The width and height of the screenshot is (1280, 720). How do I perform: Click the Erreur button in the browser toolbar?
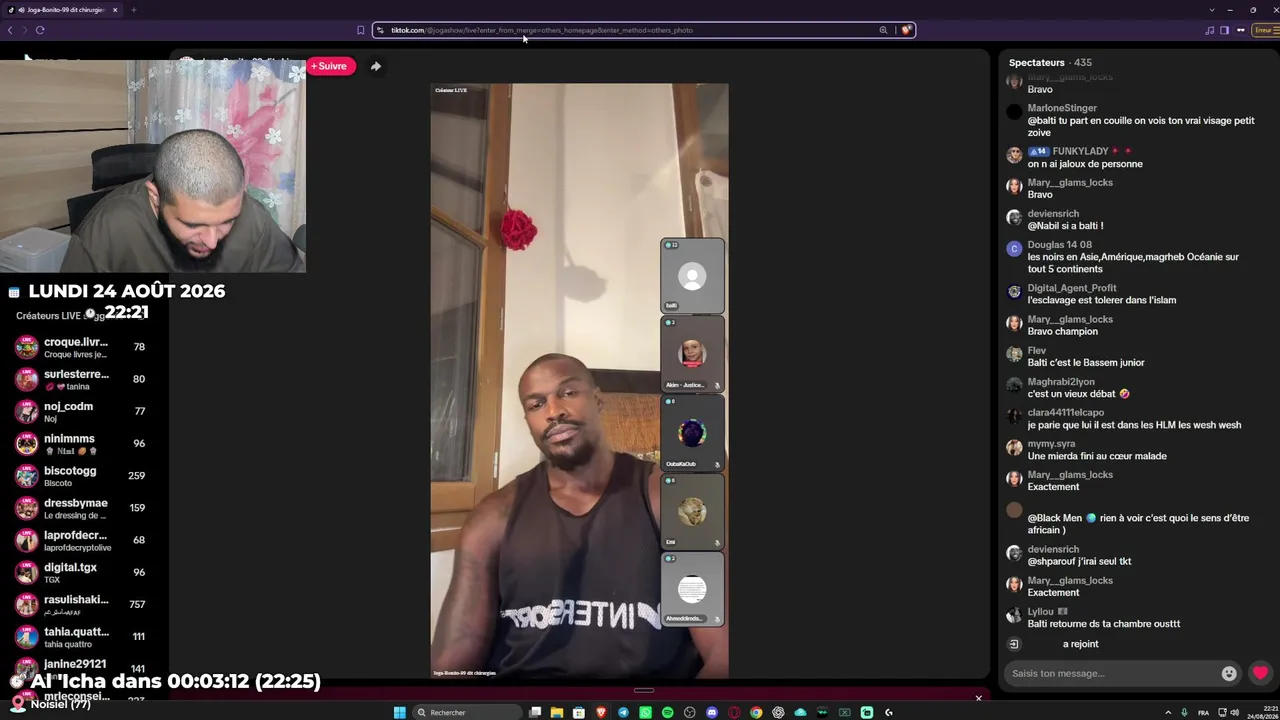[x=1264, y=30]
